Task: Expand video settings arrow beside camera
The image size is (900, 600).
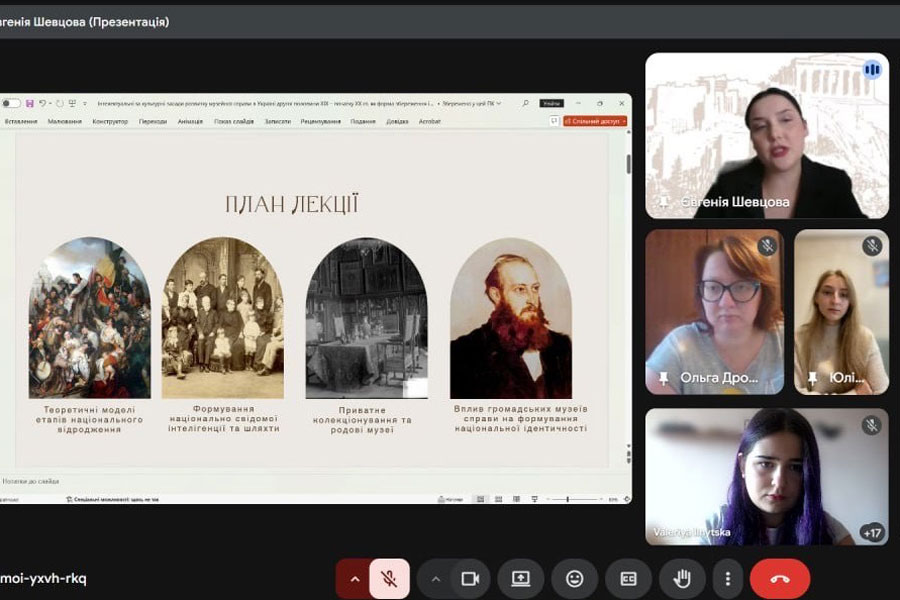Action: (435, 578)
